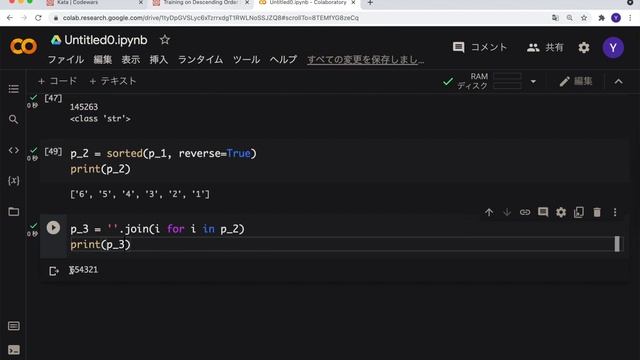The image size is (640, 360).
Task: Open the browser extensions puzzle icon
Action: click(601, 18)
